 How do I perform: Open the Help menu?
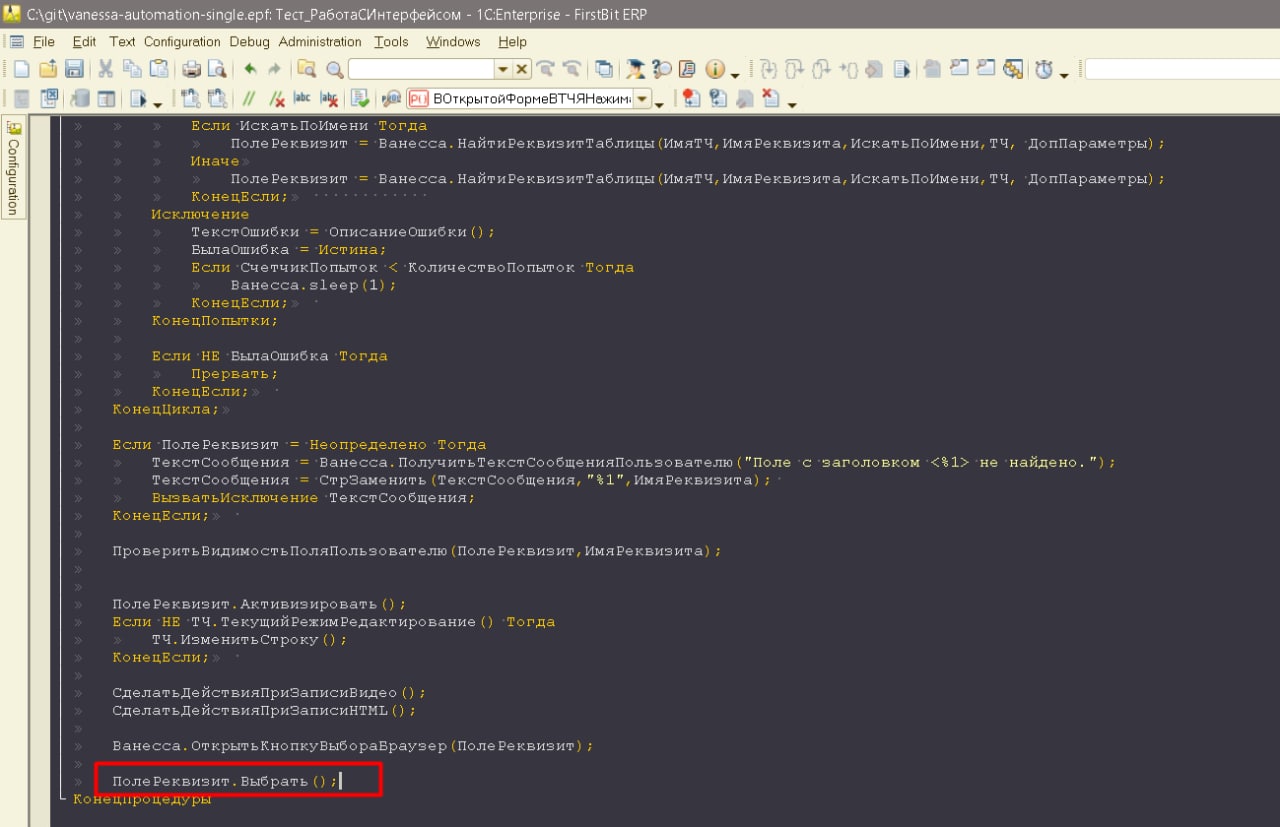[x=512, y=42]
